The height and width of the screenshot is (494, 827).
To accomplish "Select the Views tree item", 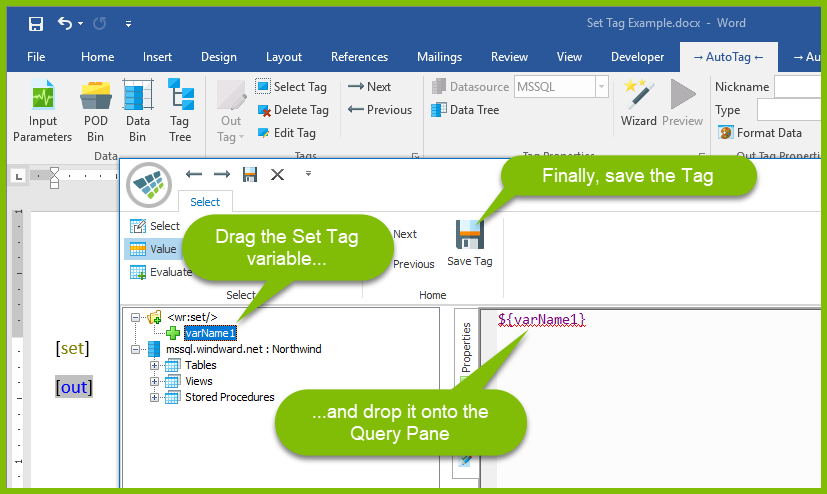I will tap(198, 381).
